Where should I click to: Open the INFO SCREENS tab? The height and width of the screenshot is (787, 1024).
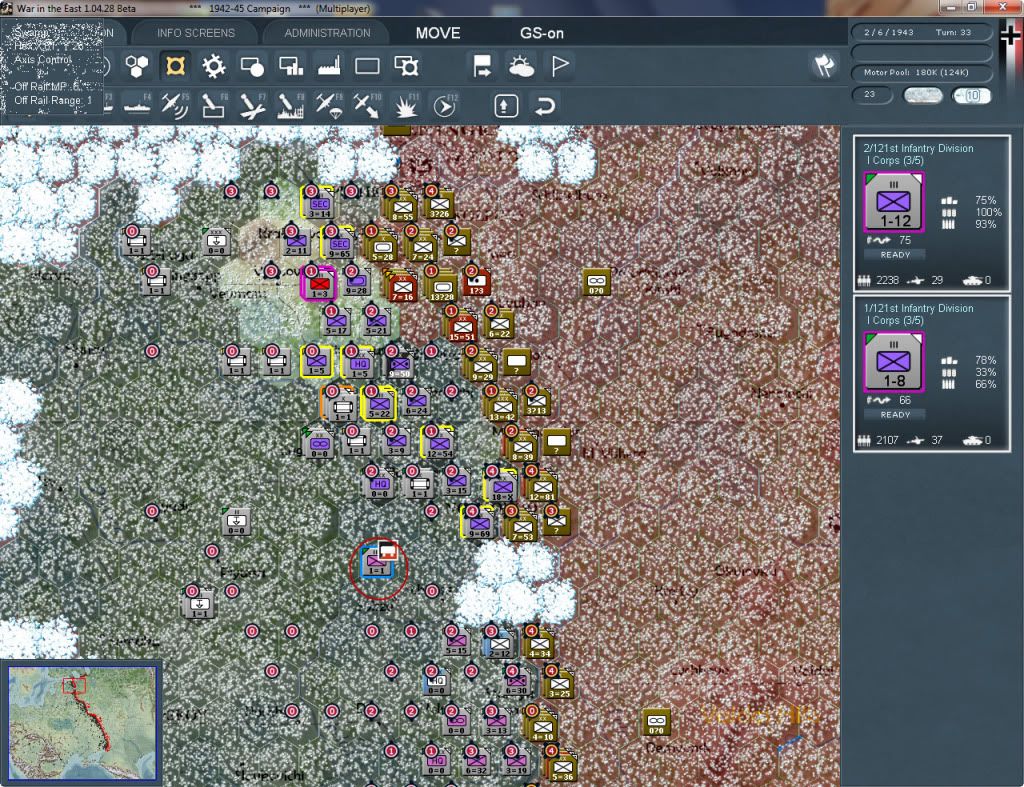point(195,33)
